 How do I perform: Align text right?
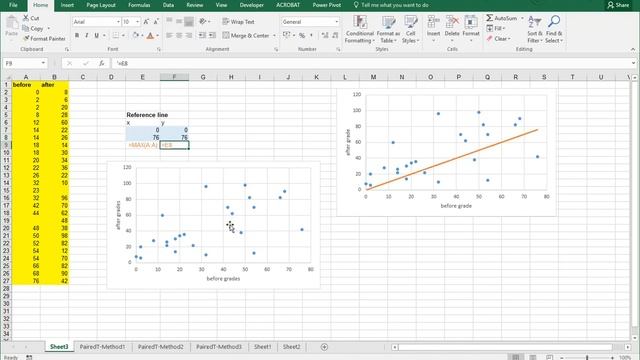(x=189, y=36)
